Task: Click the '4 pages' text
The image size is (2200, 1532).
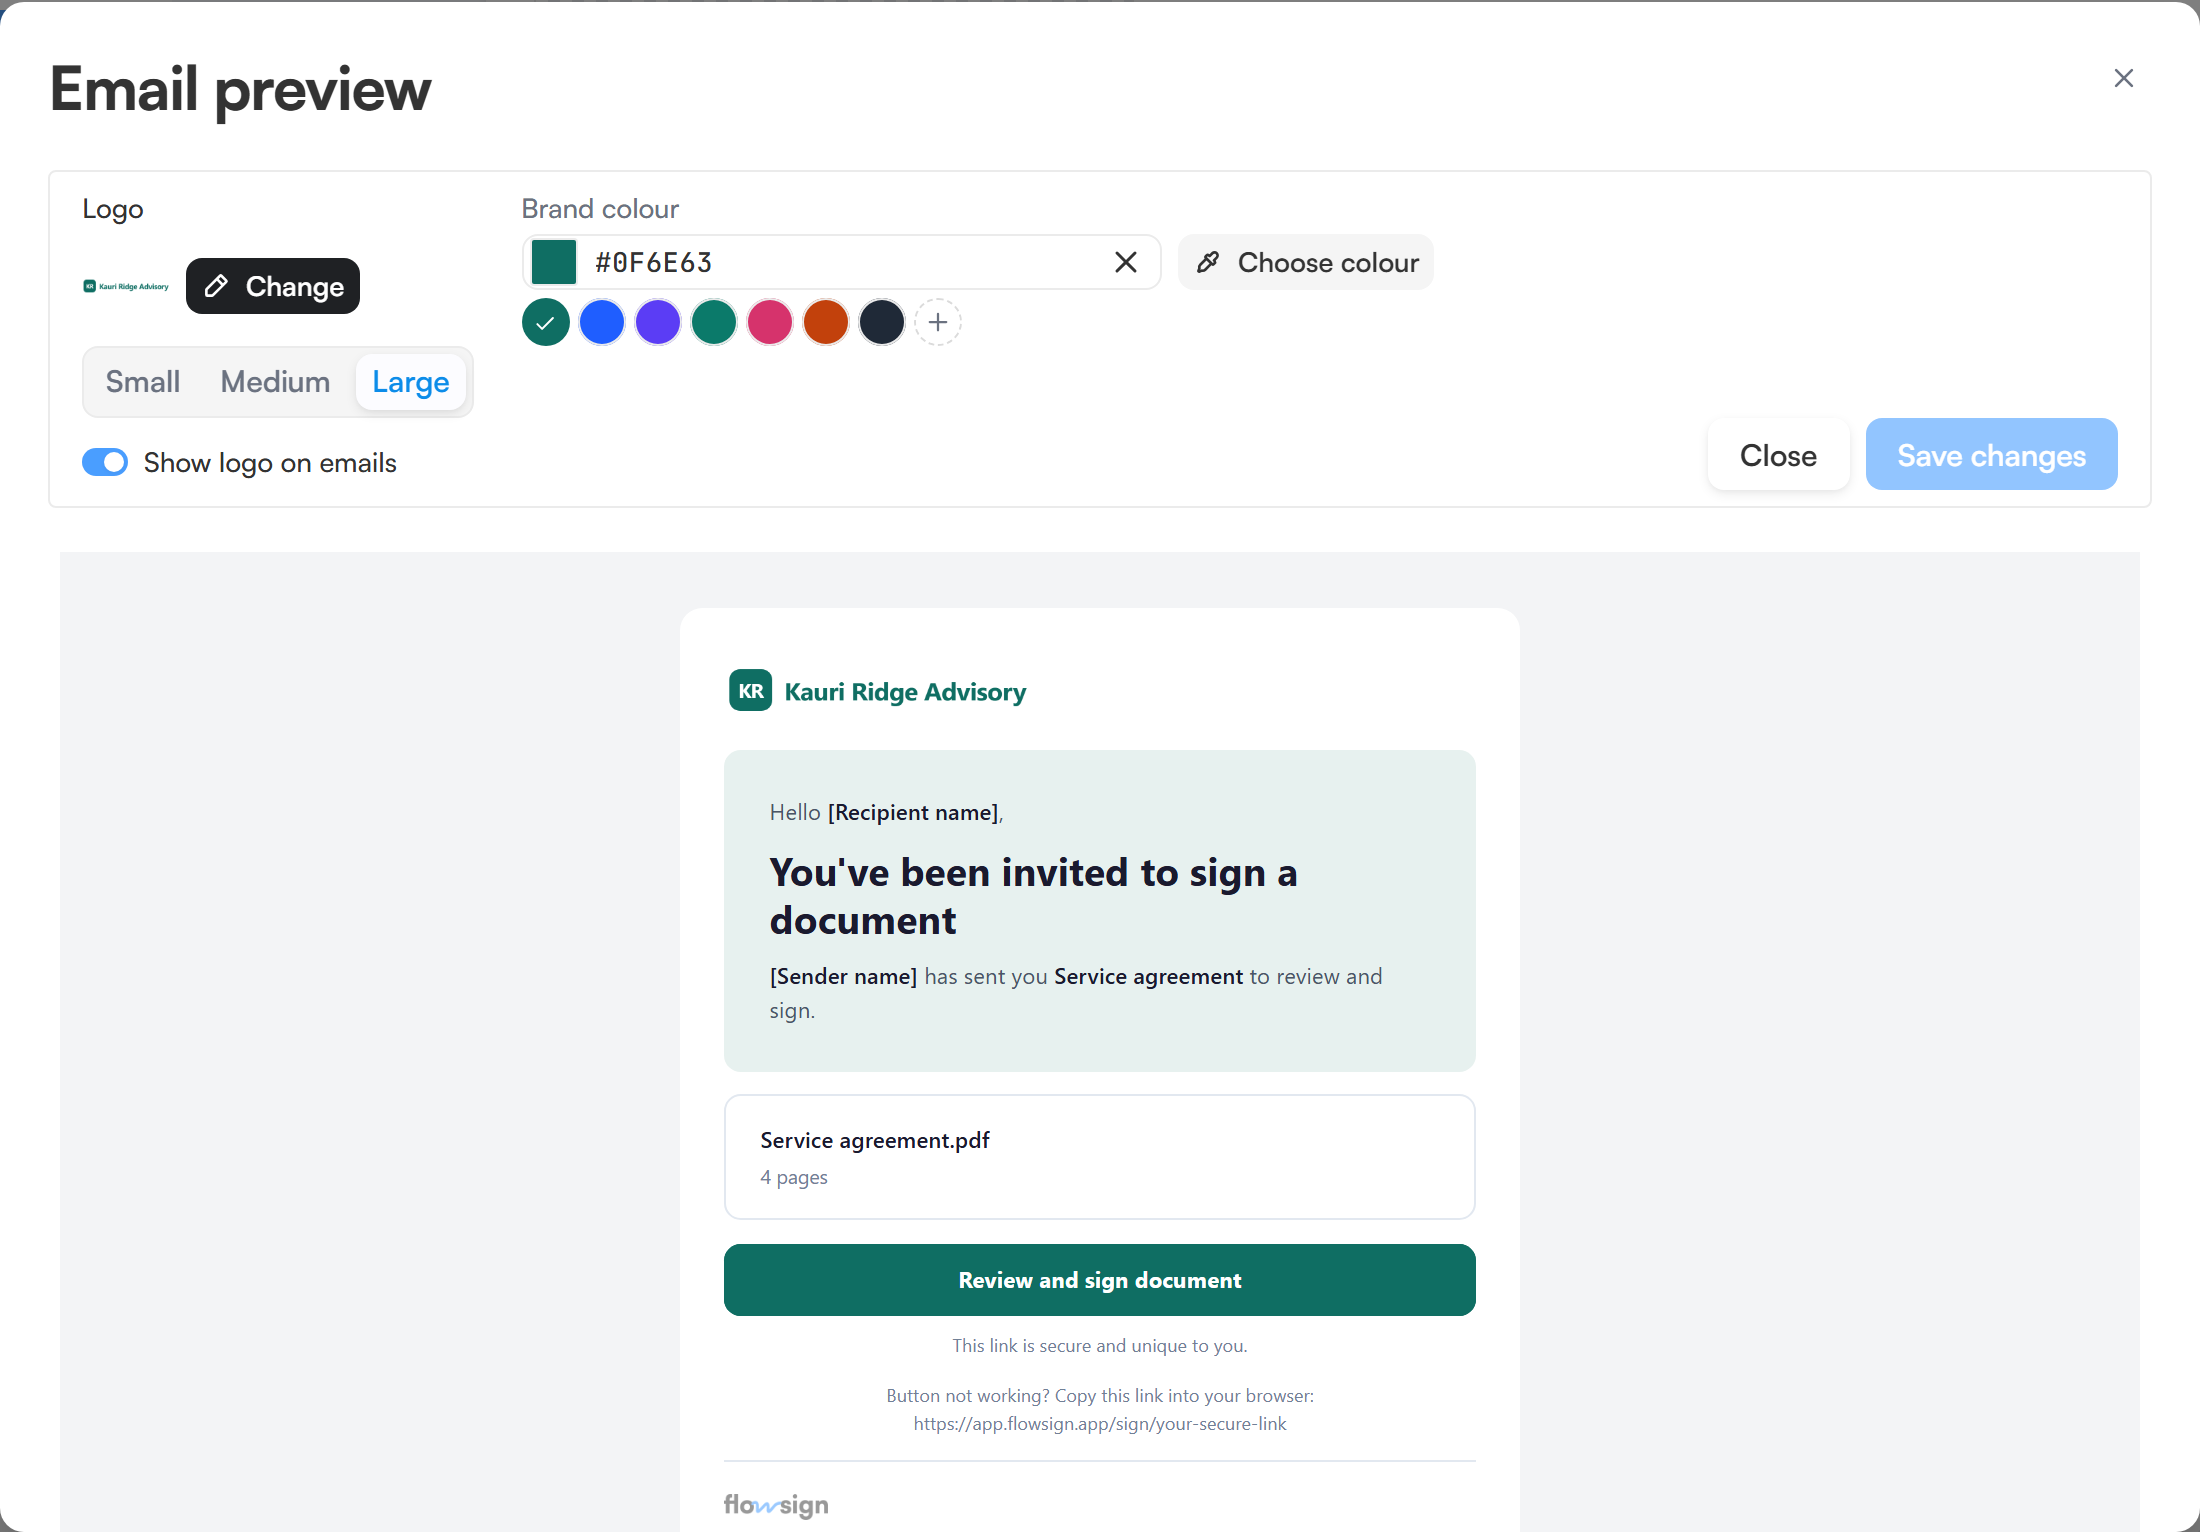Action: (794, 1177)
